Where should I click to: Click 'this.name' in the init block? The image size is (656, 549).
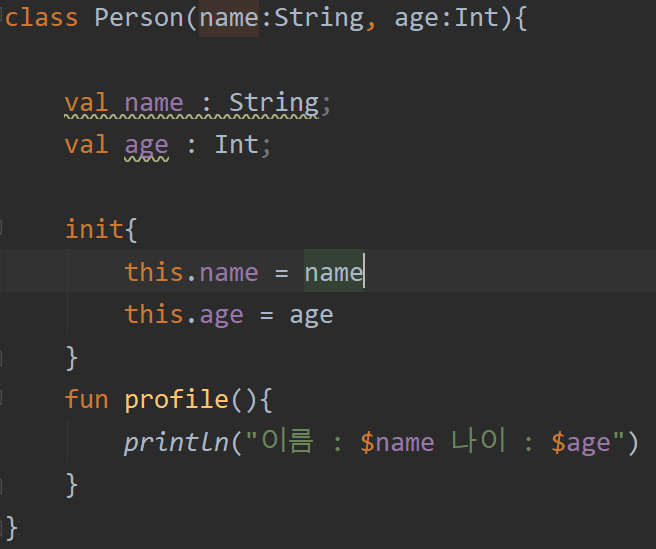(x=192, y=272)
